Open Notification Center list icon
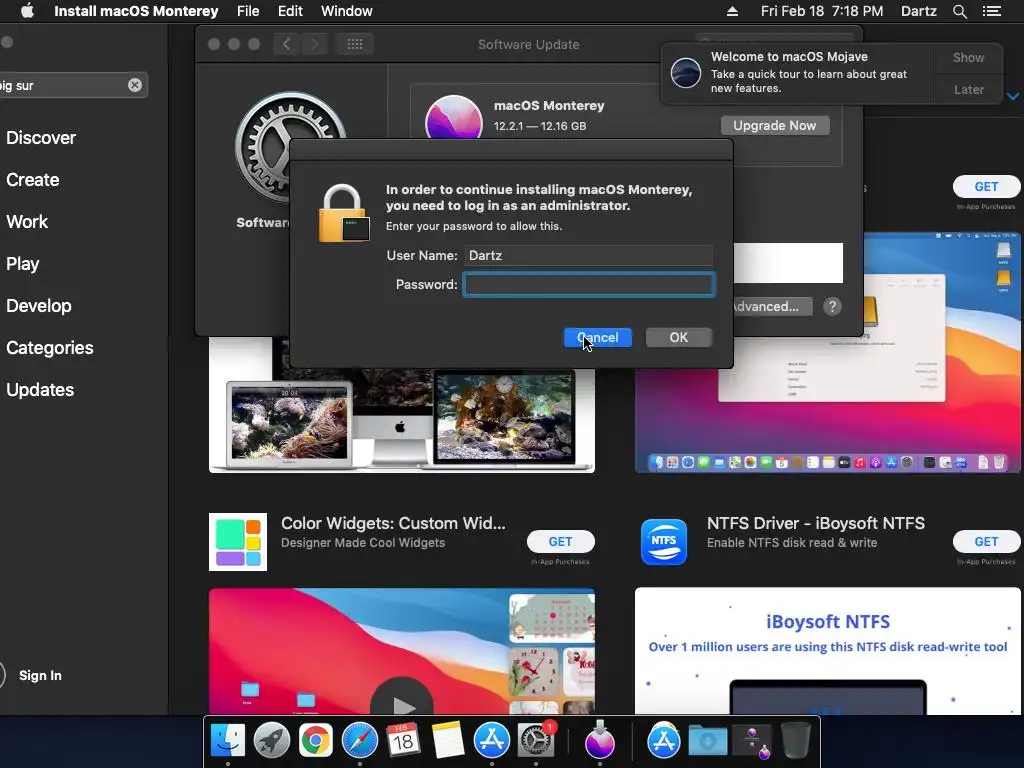 [991, 11]
